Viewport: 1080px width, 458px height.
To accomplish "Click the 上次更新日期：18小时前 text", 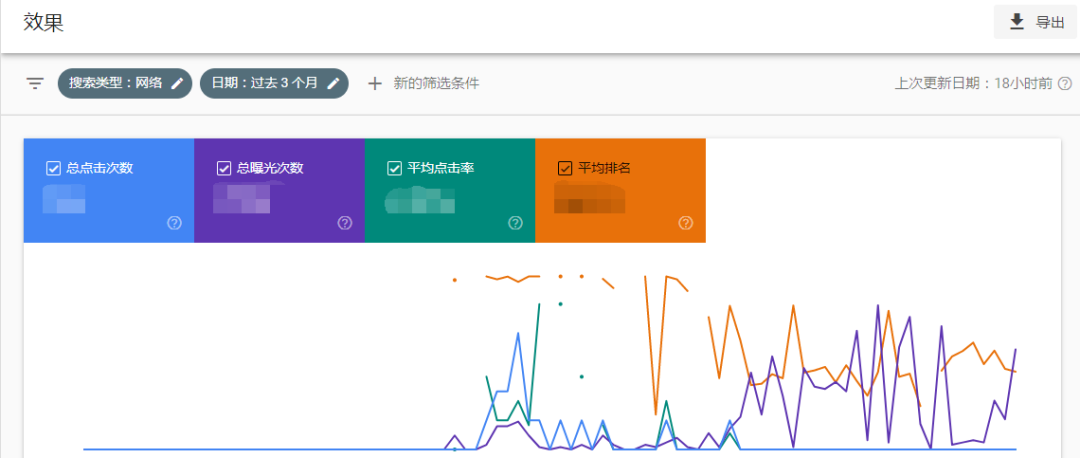I will 973,84.
